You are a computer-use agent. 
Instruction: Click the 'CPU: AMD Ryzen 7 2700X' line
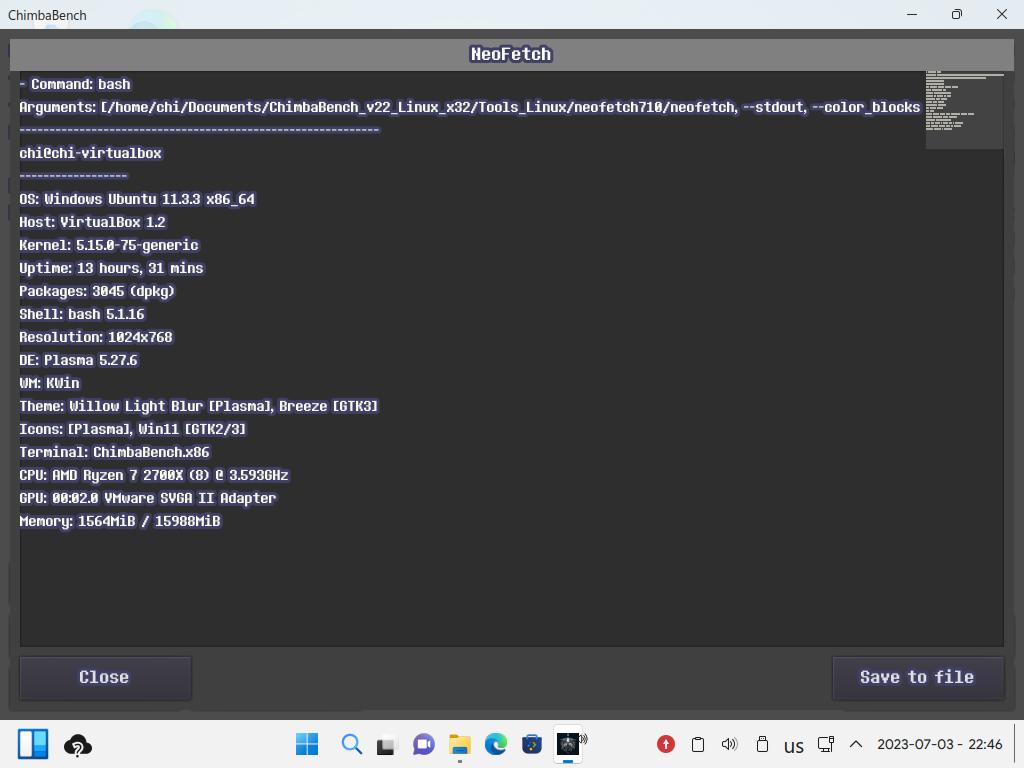click(x=153, y=475)
